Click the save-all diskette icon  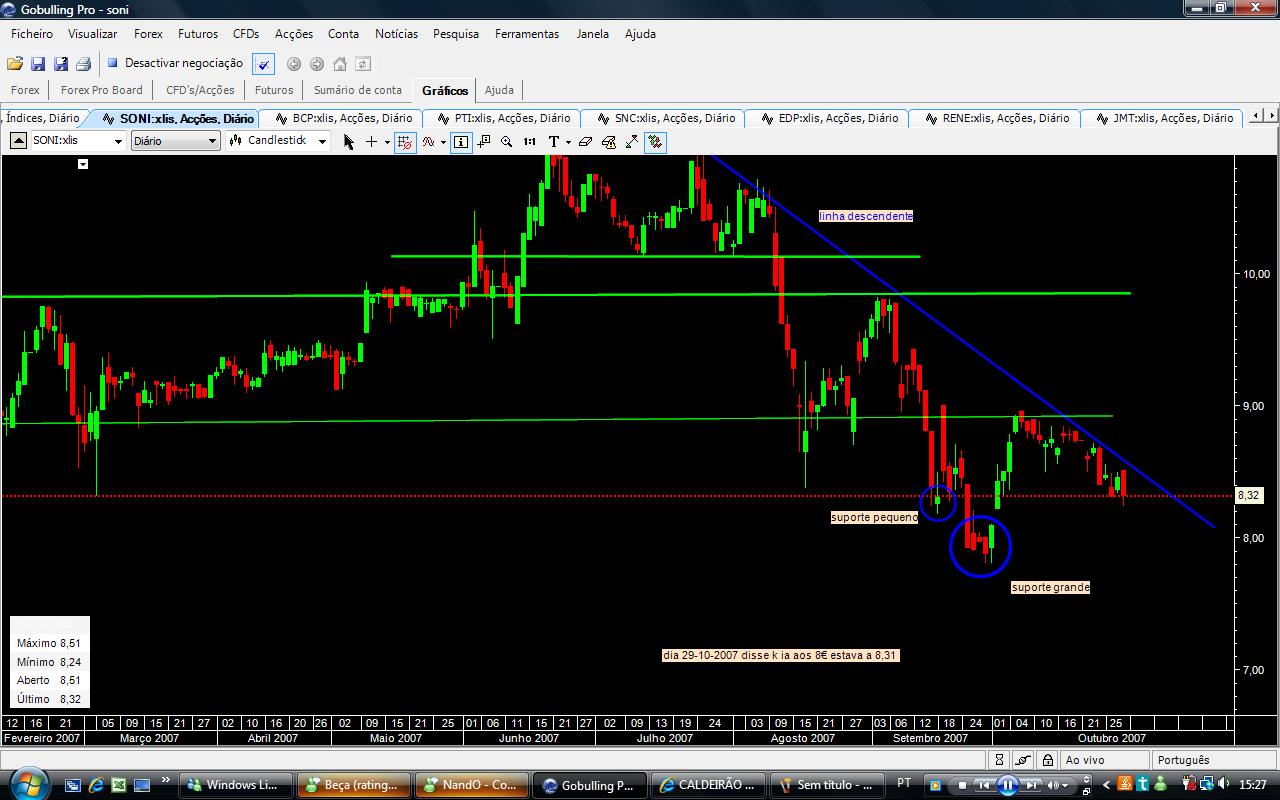[x=61, y=64]
